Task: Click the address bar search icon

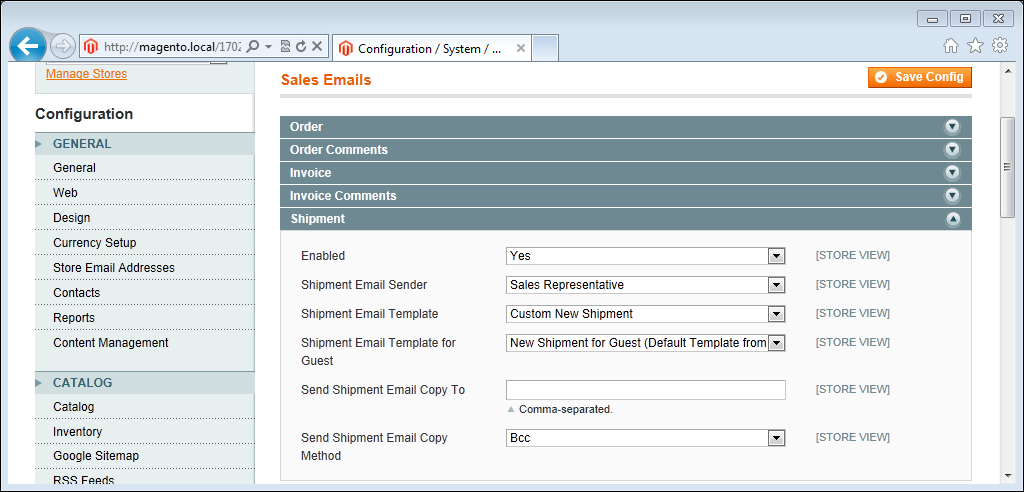Action: 253,46
